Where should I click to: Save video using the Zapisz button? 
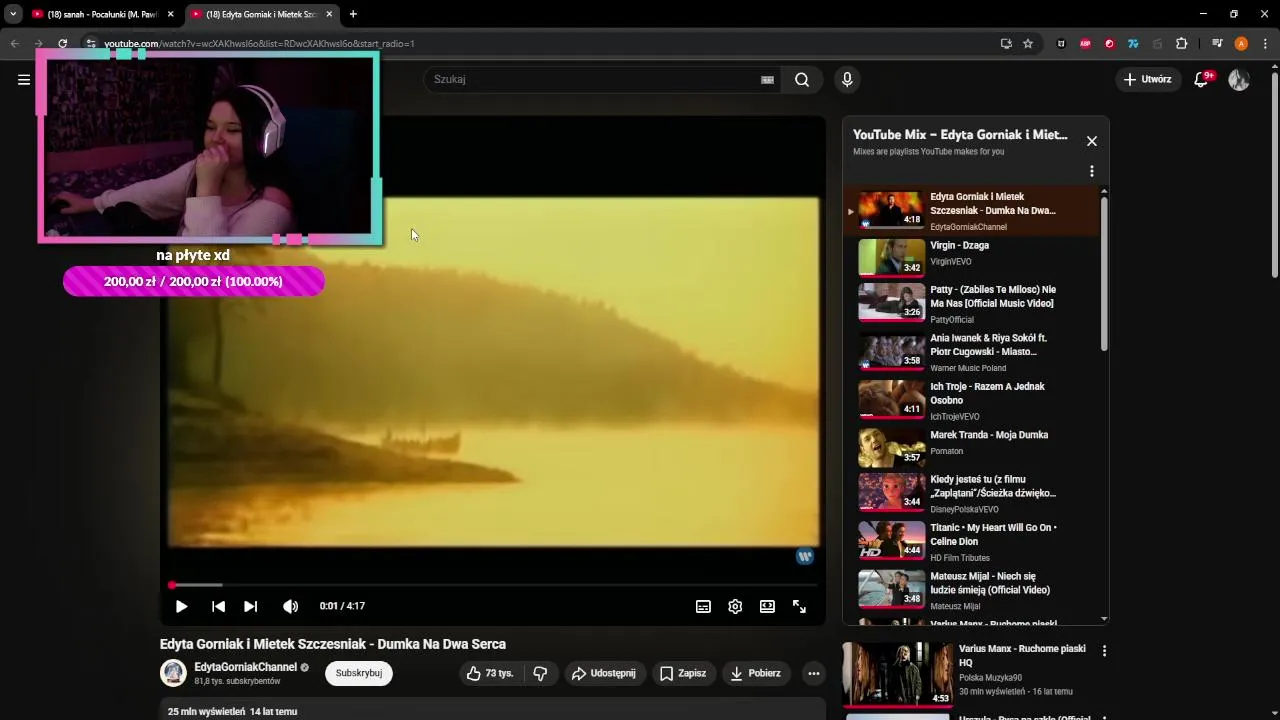point(682,674)
